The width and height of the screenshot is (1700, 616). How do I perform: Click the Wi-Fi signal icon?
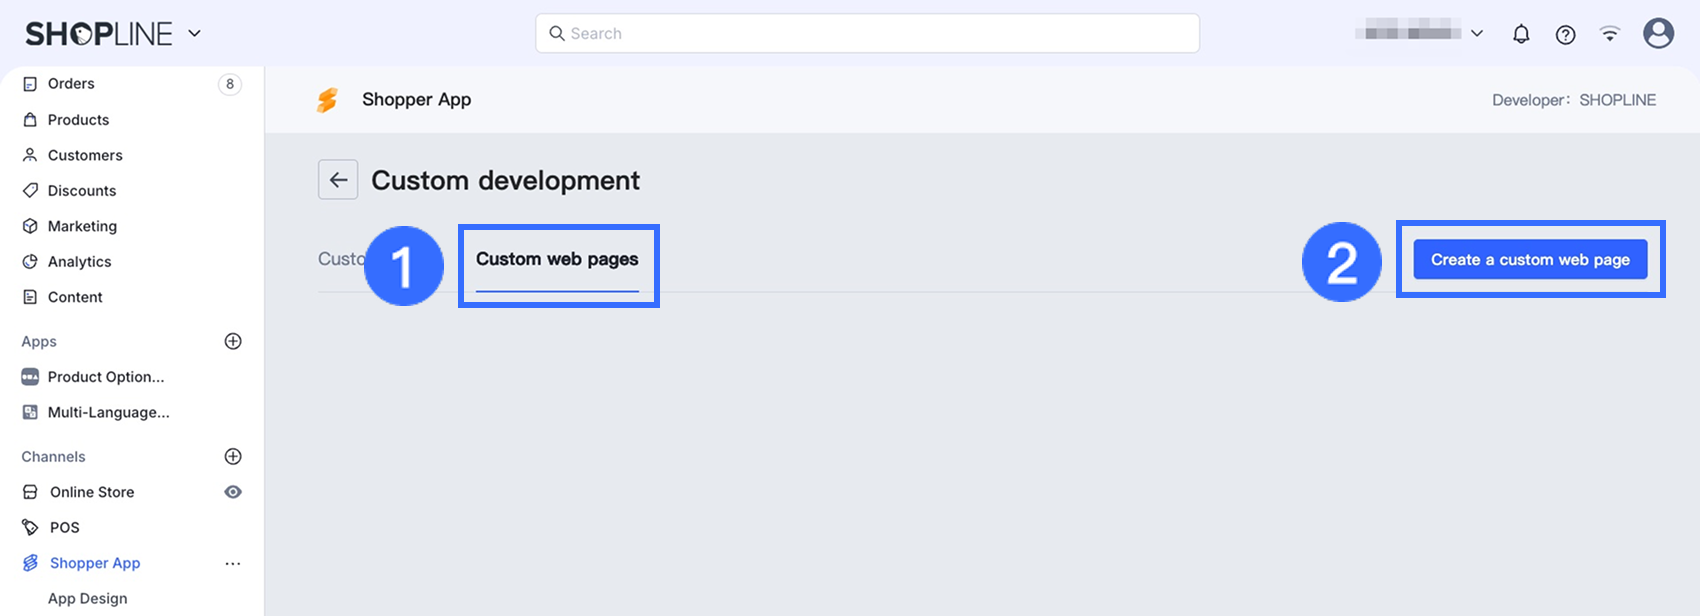[x=1609, y=34]
